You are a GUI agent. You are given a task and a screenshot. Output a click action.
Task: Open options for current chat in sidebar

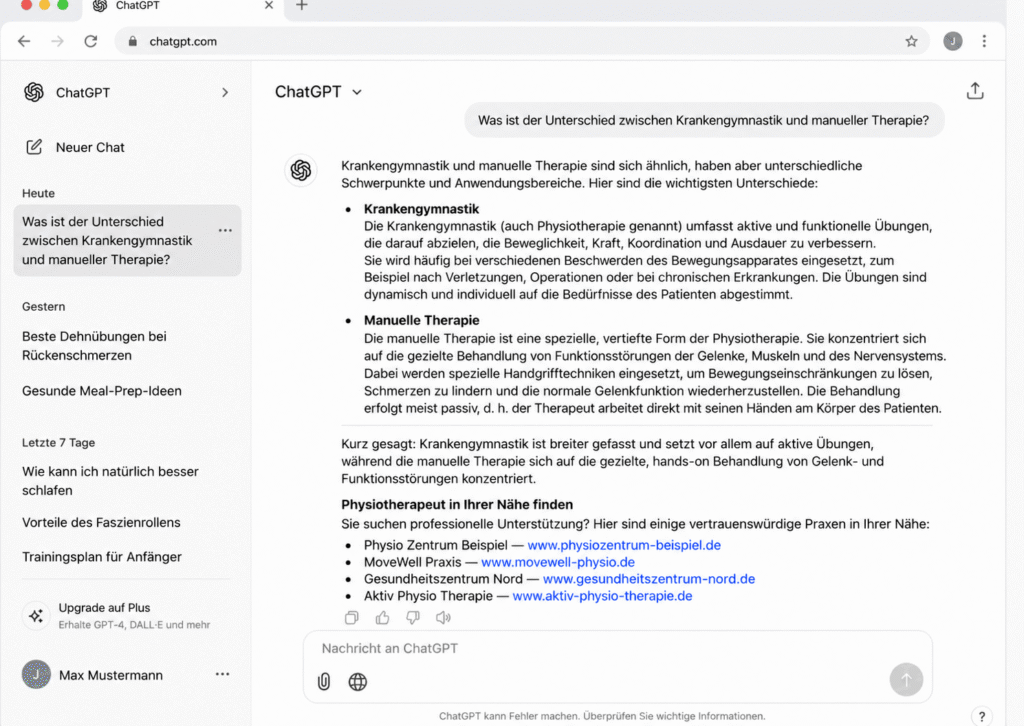(x=225, y=230)
